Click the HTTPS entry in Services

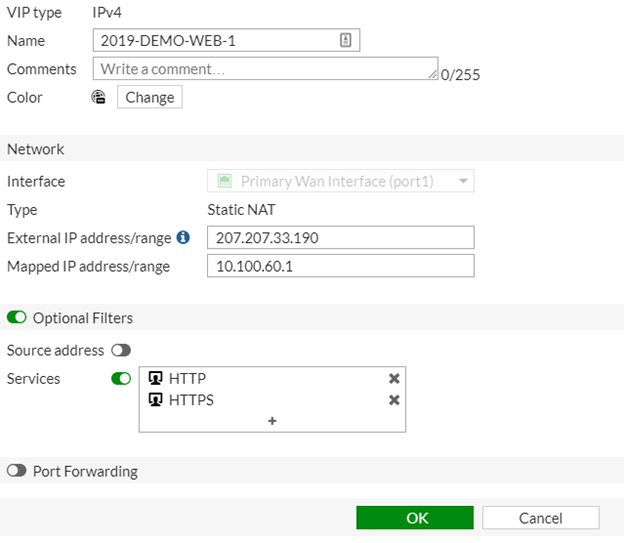272,400
